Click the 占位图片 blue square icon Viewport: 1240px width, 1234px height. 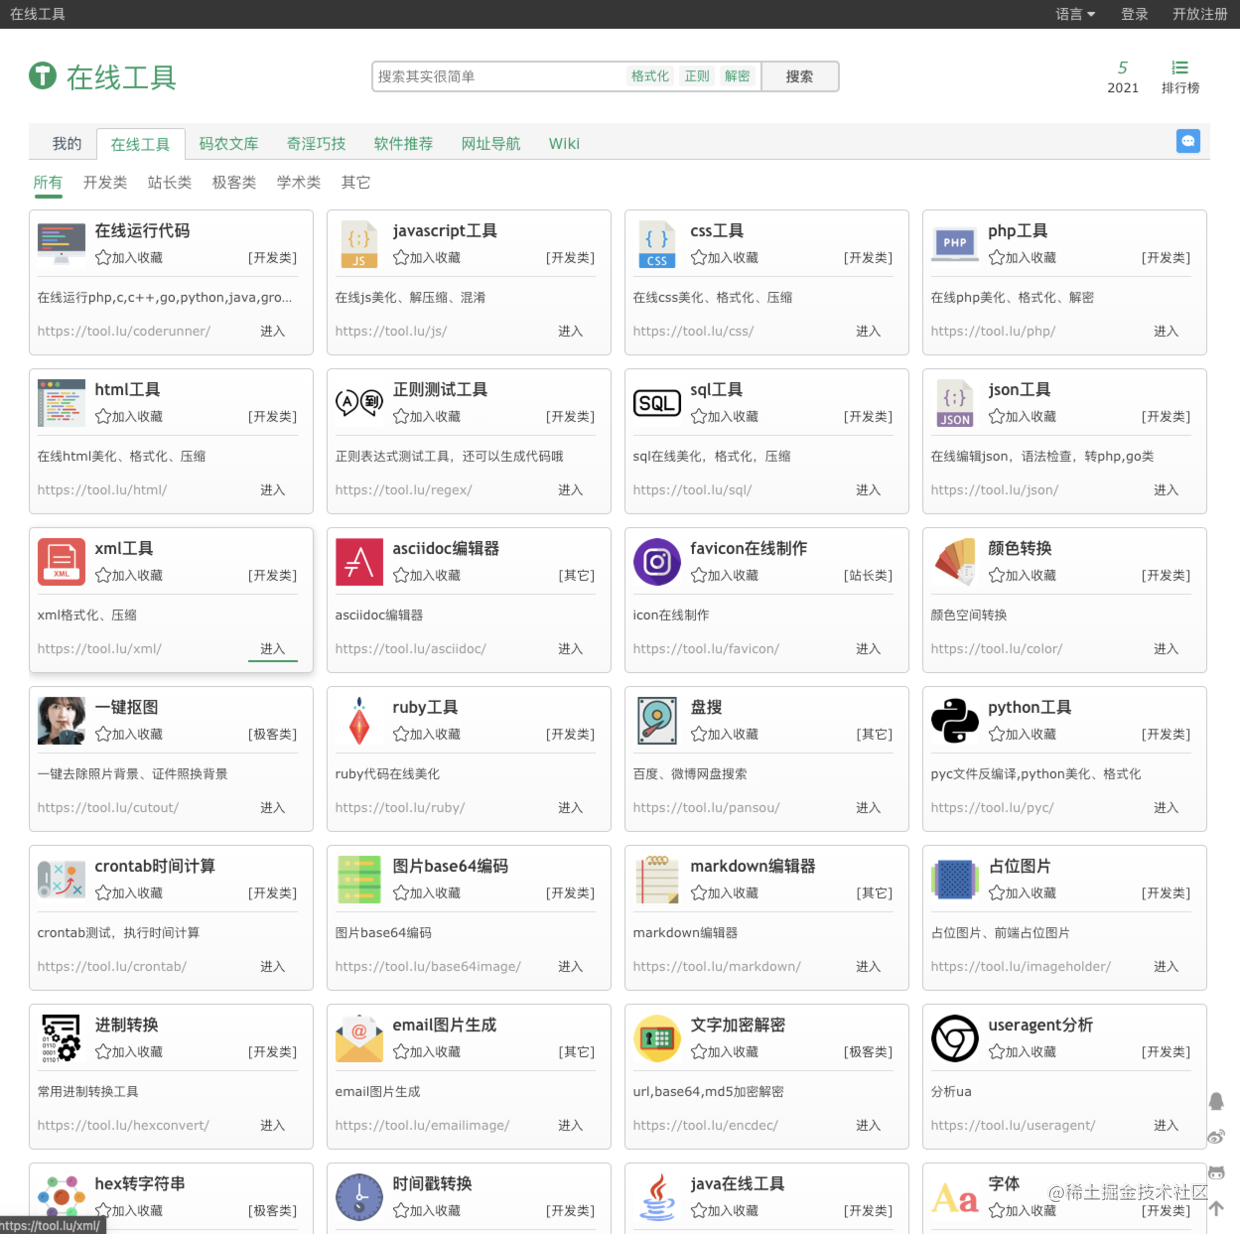[955, 880]
